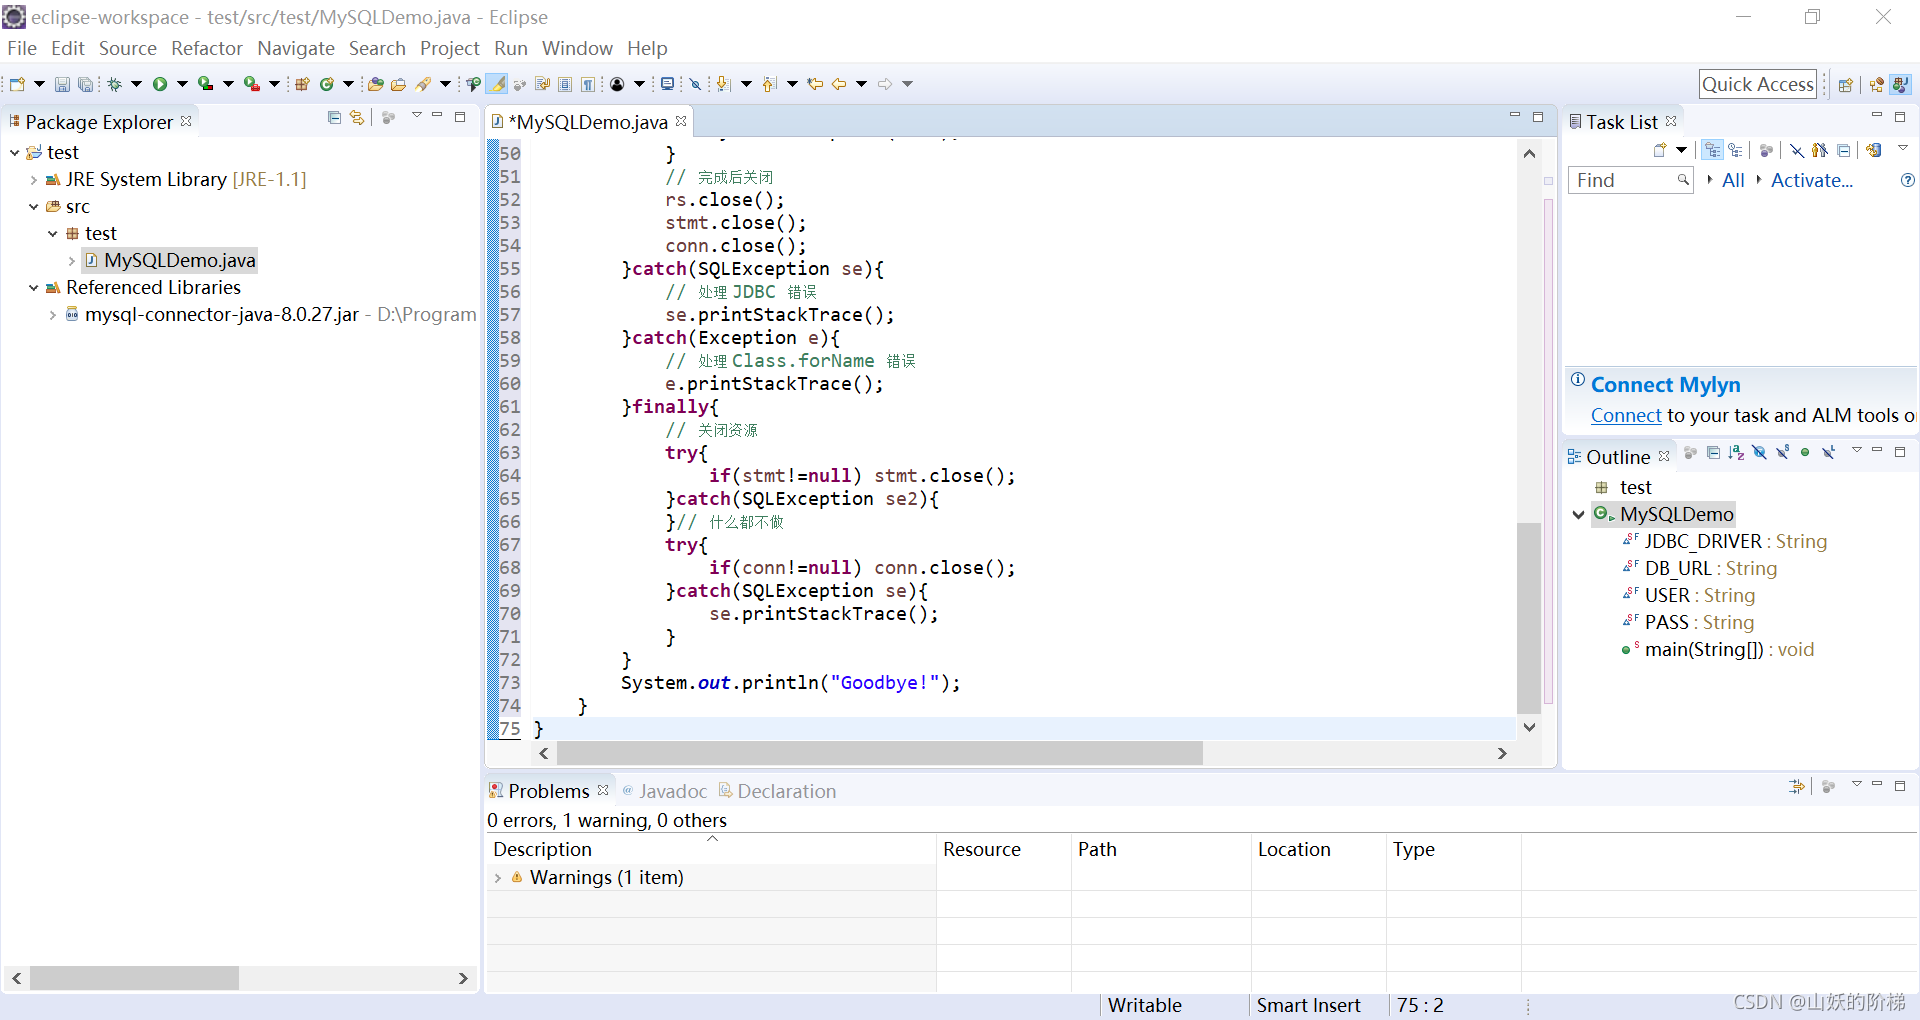
Task: Collapse All in Task List toolbar
Action: click(1844, 150)
